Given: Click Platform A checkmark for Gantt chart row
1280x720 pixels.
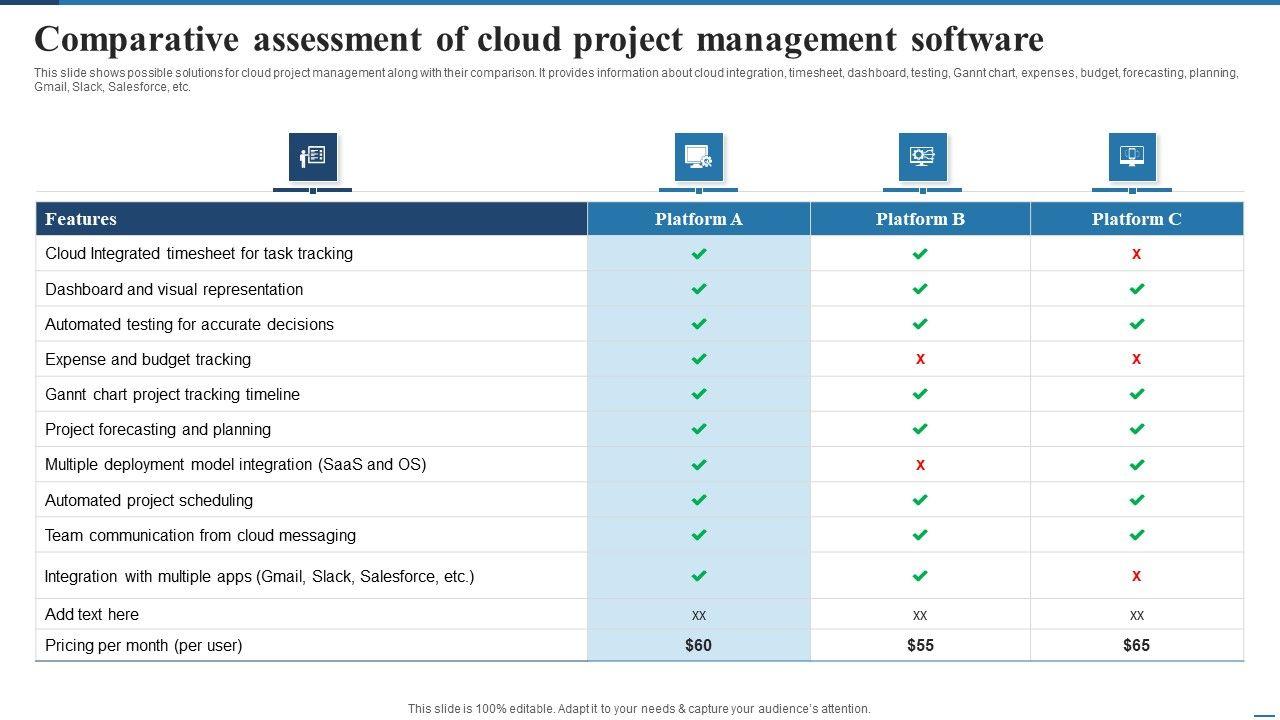Looking at the screenshot, I should pos(699,394).
